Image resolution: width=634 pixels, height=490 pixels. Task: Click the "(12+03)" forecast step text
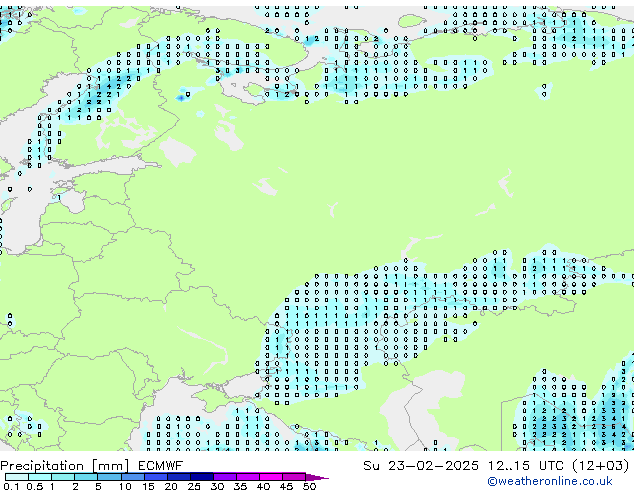coord(601,466)
